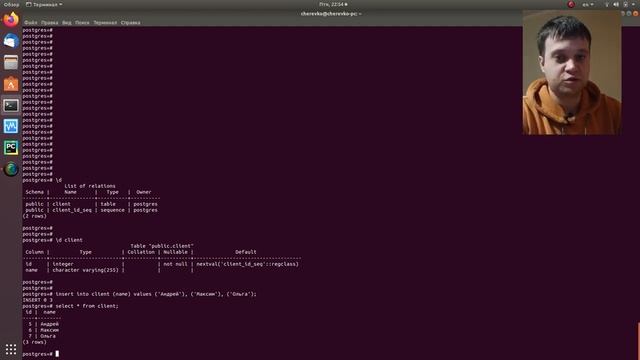Viewport: 640px width, 360px height.
Task: Show the applications grid
Action: (x=11, y=349)
